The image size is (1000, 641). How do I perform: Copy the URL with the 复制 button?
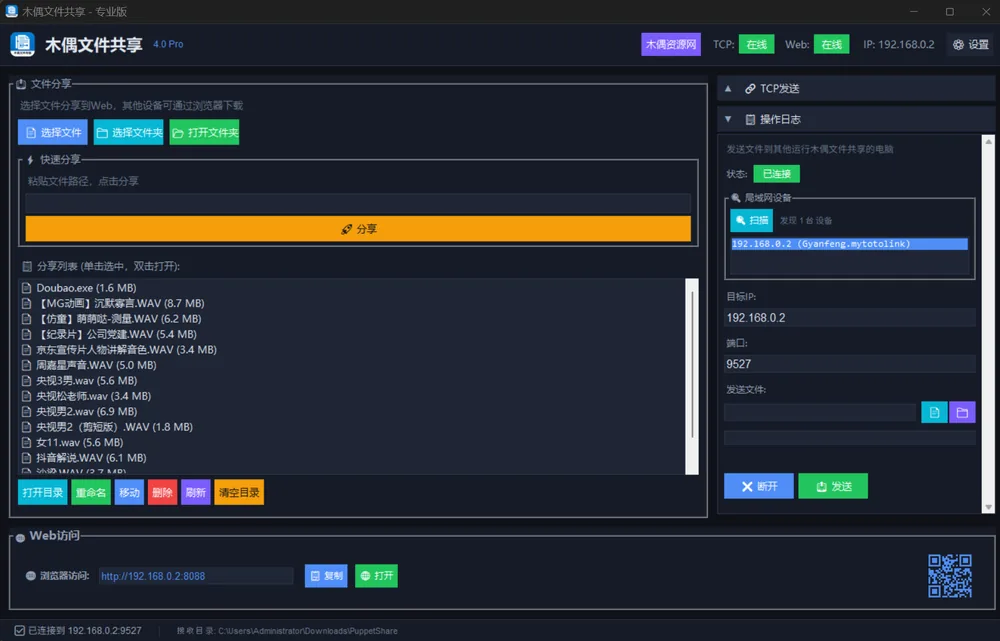coord(326,576)
